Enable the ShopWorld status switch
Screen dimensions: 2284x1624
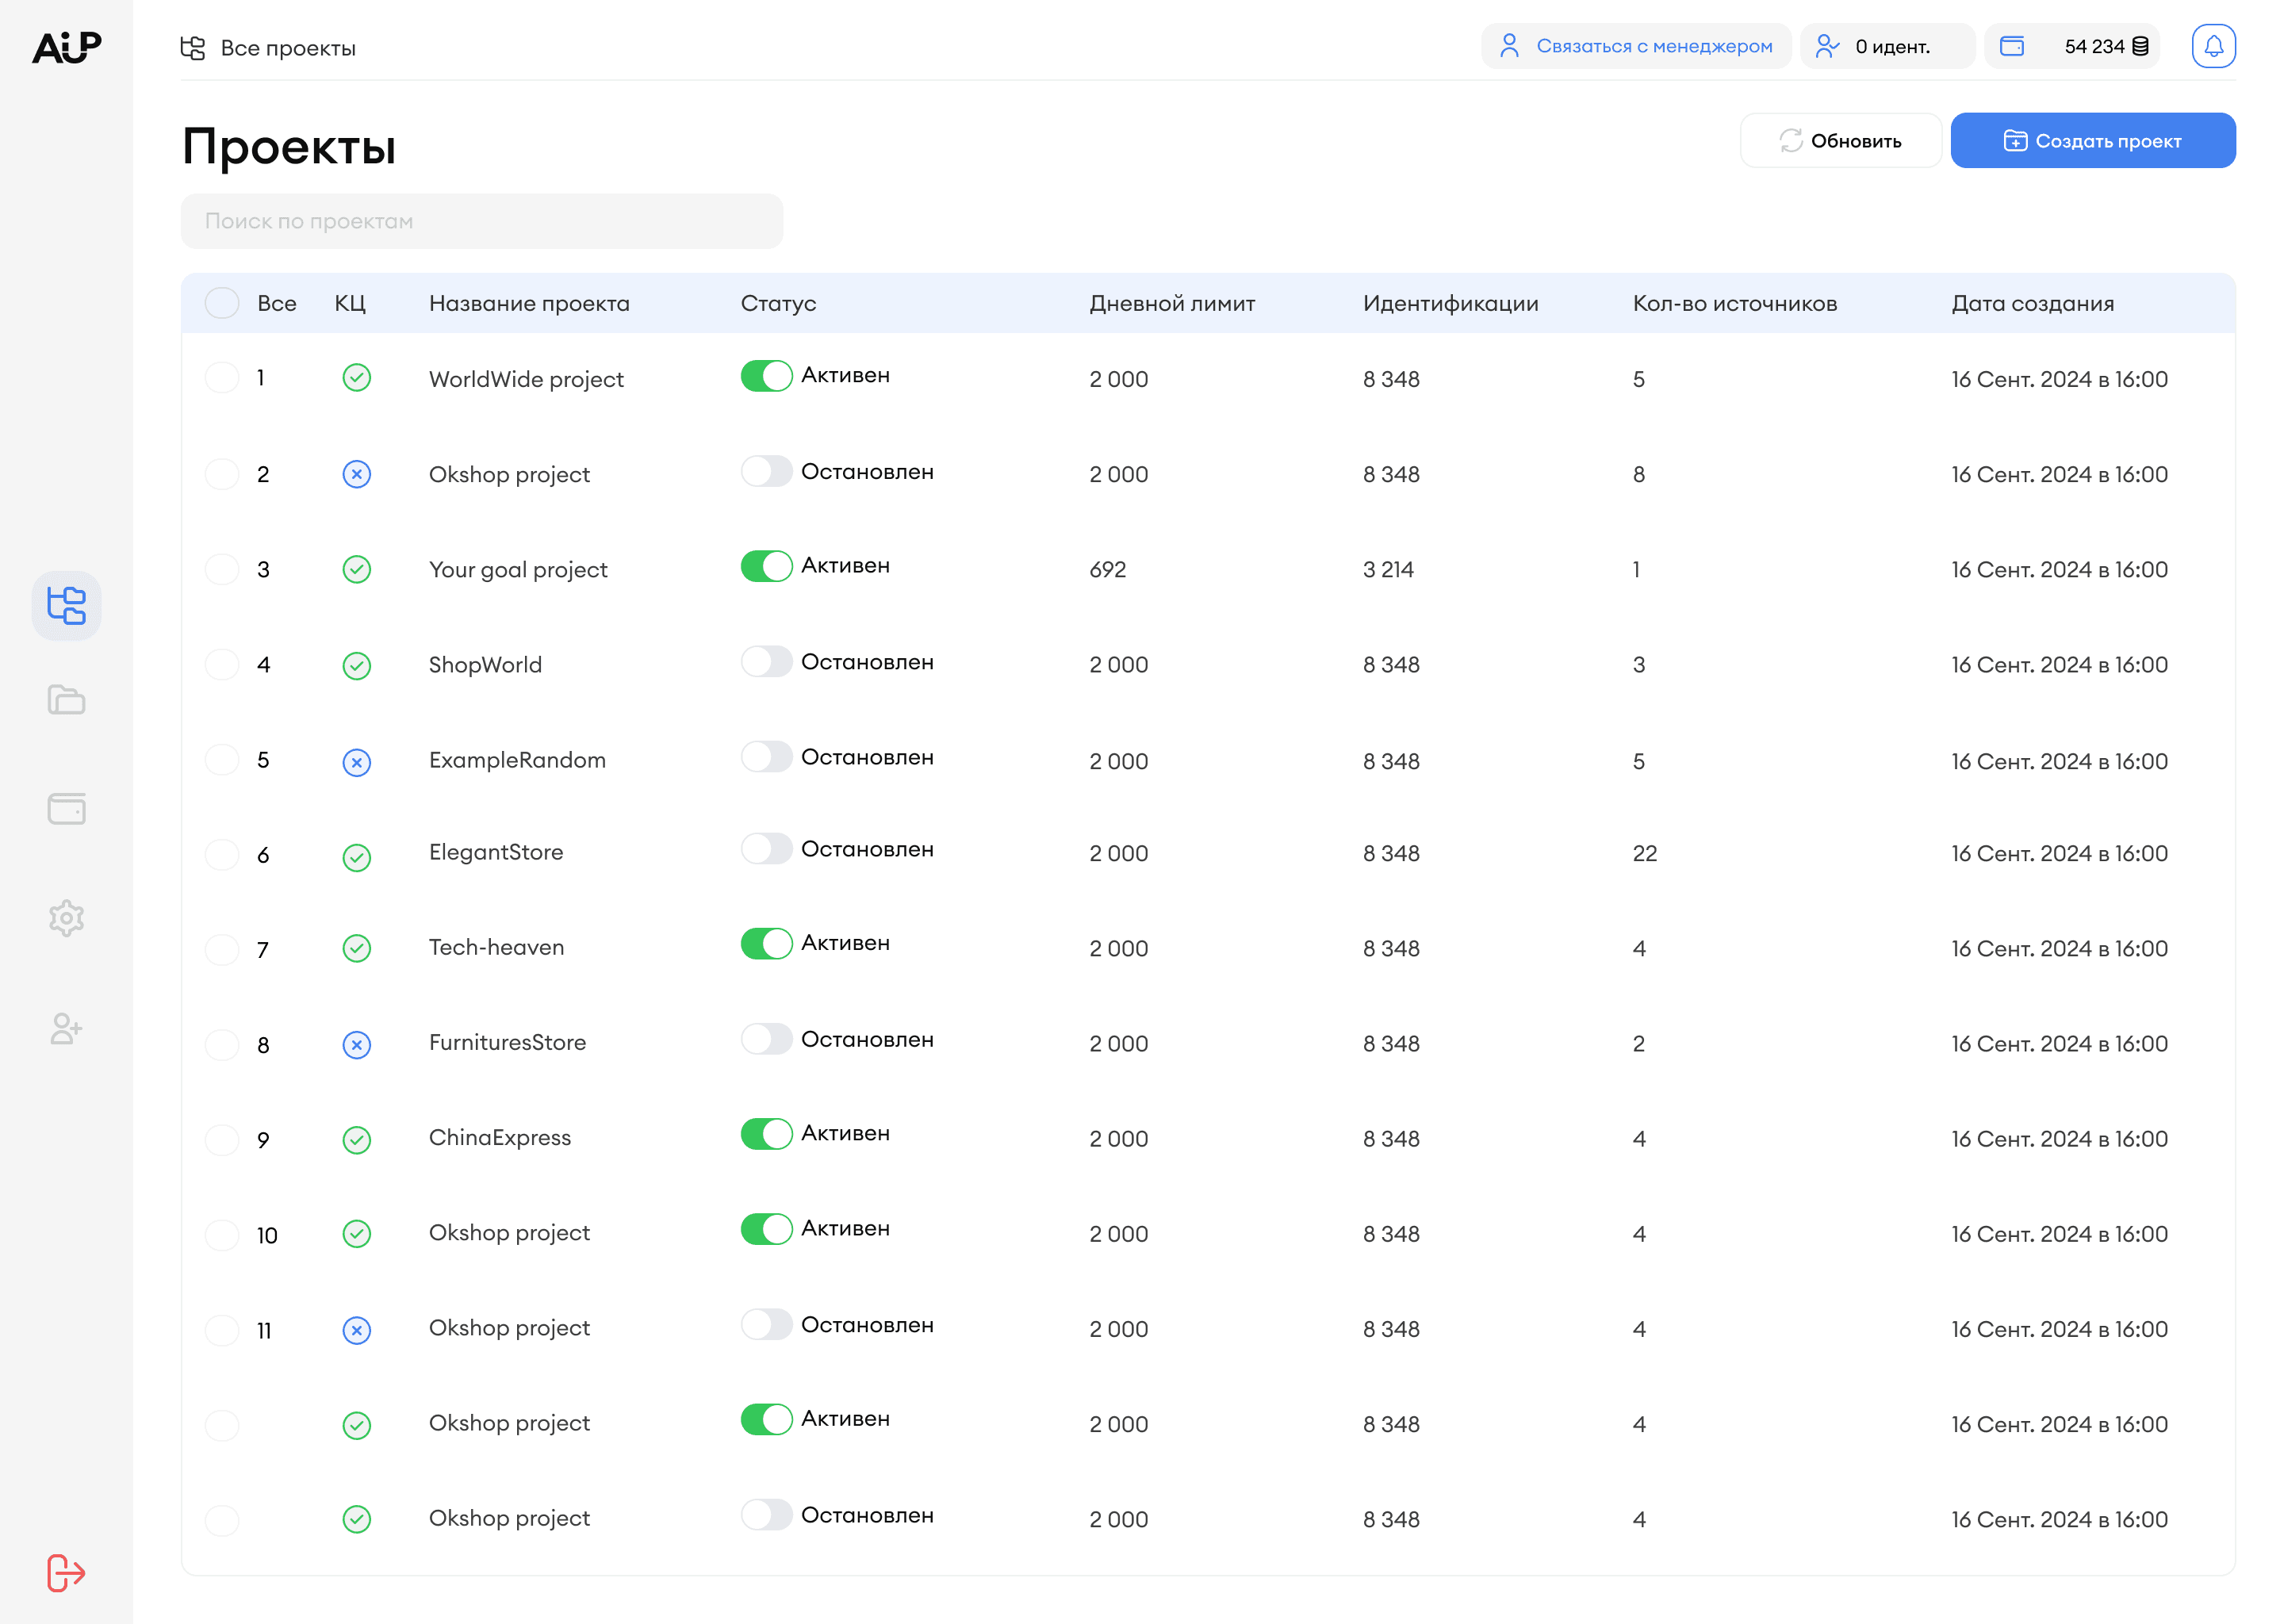tap(766, 662)
